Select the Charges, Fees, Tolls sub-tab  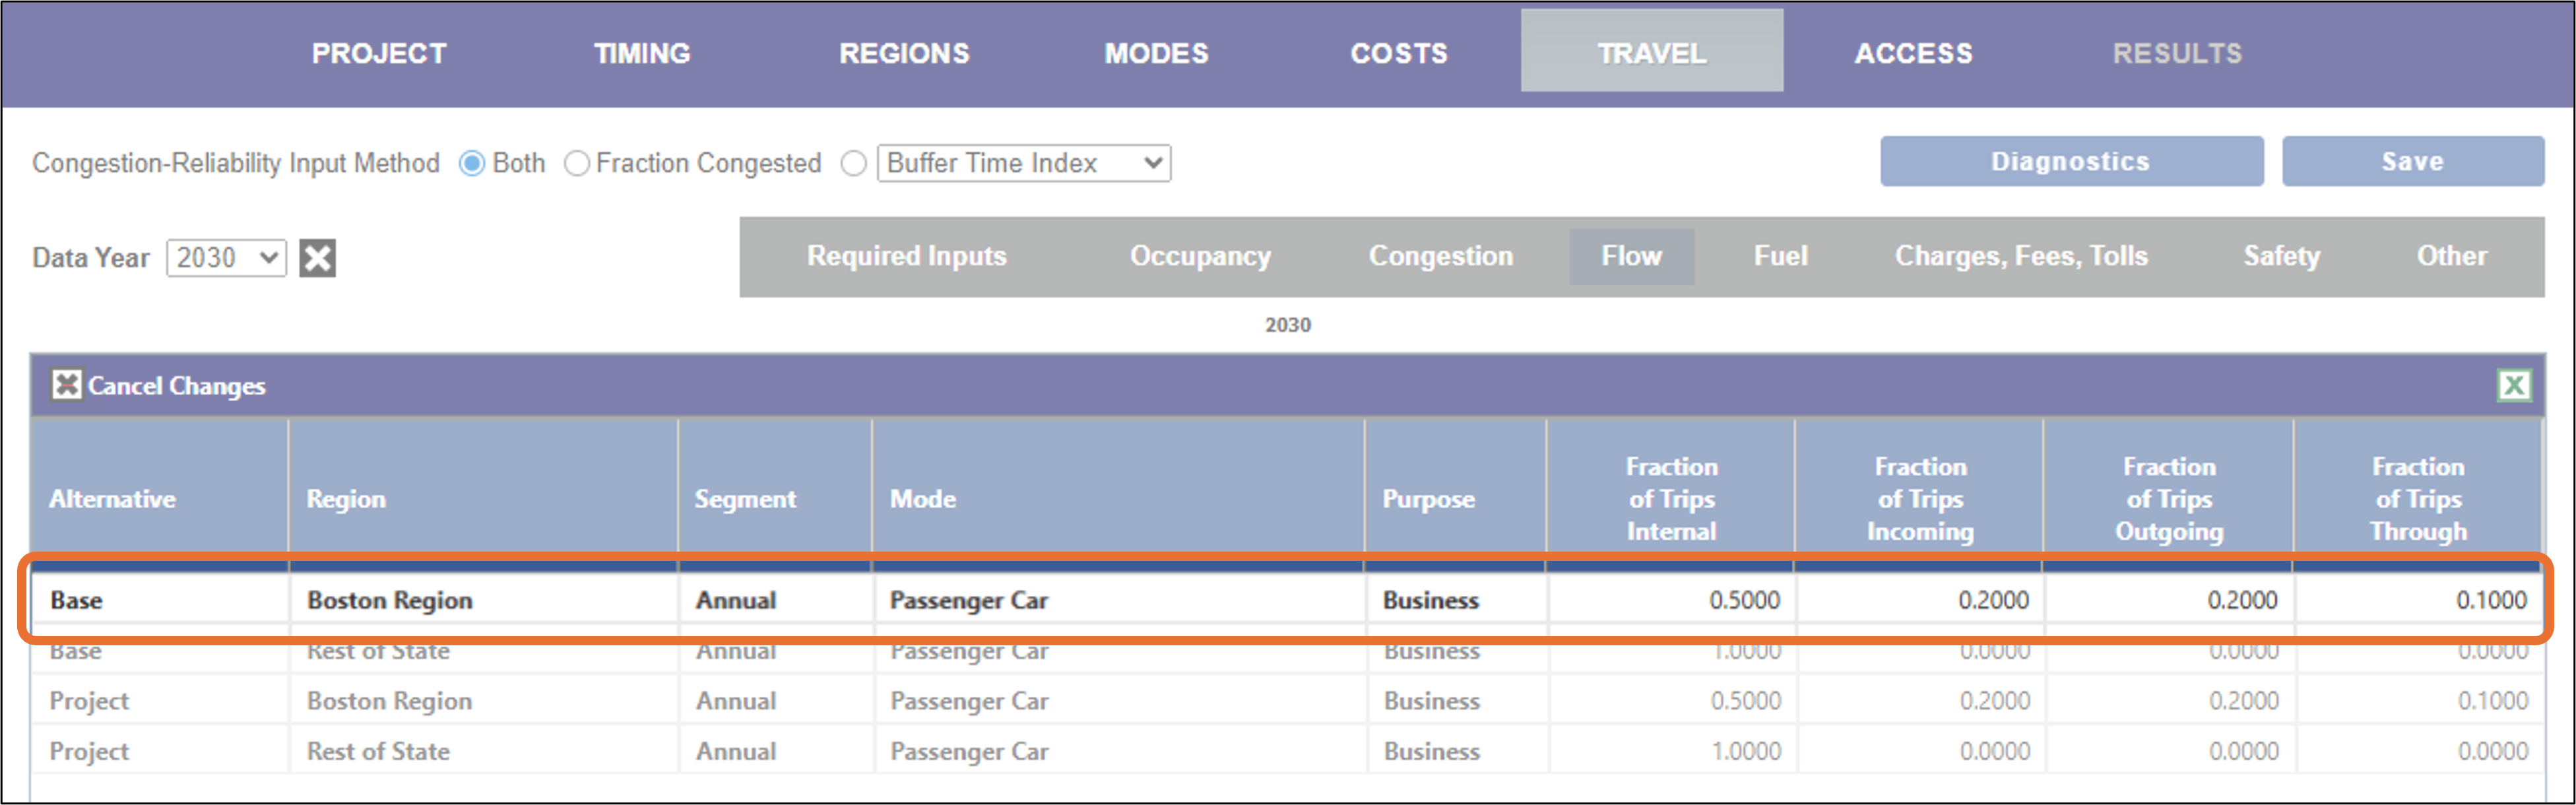click(2021, 256)
